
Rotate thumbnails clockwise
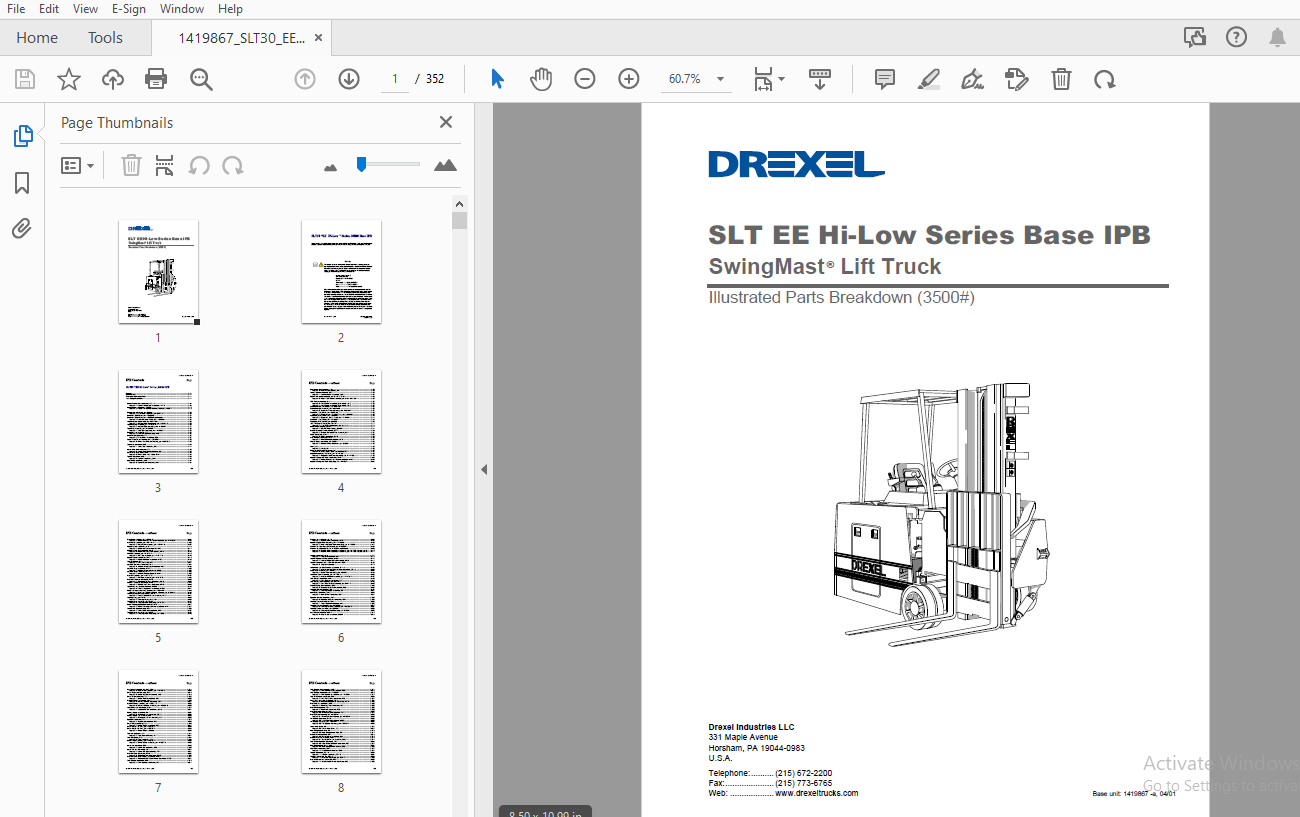233,165
